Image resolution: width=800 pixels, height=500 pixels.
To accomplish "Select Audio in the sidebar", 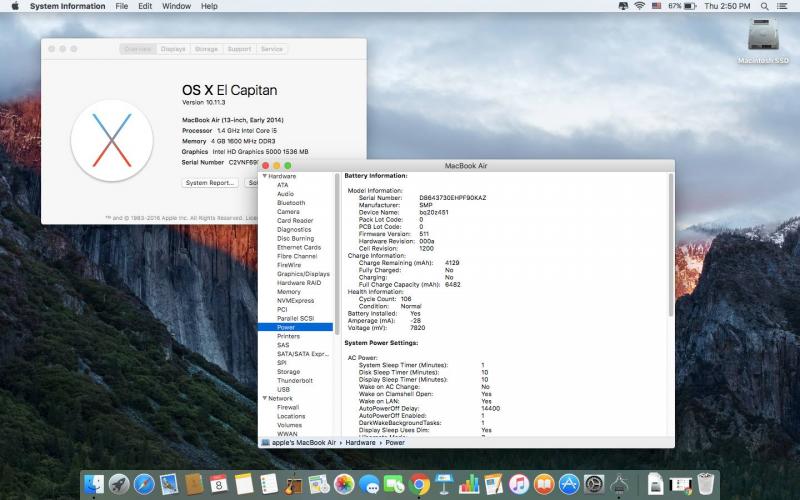I will click(285, 194).
